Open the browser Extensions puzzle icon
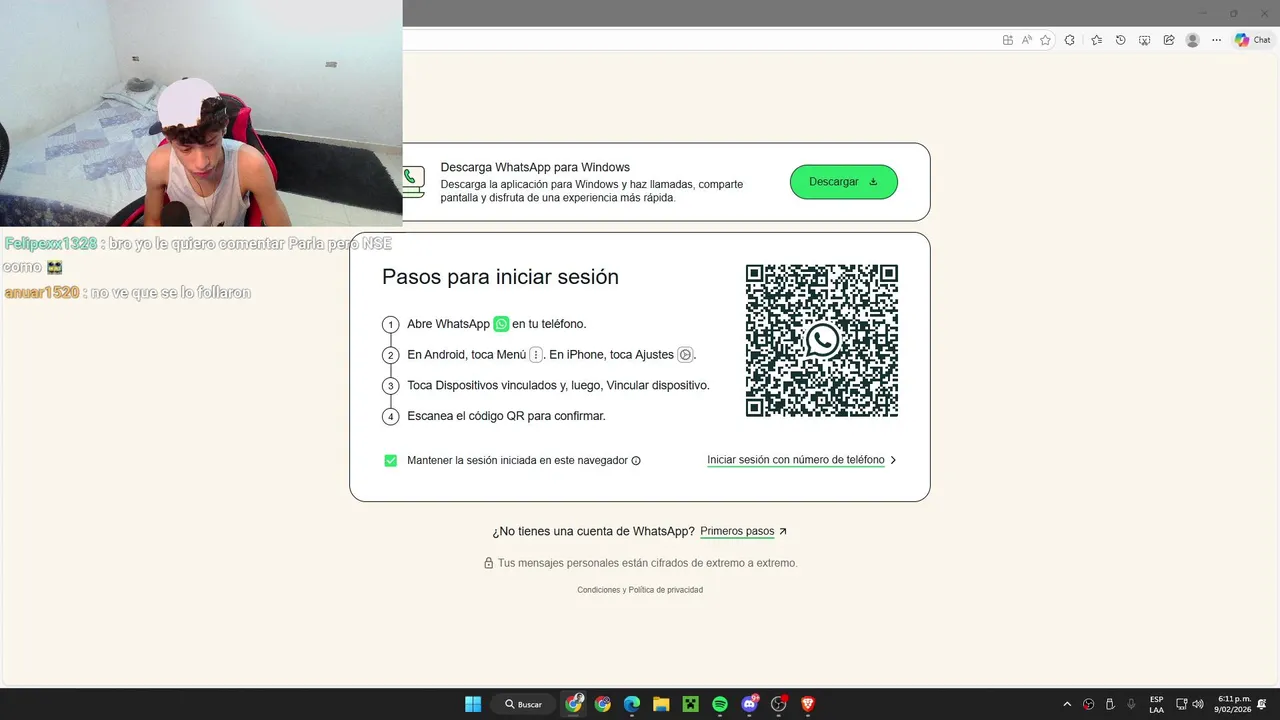 point(1070,40)
